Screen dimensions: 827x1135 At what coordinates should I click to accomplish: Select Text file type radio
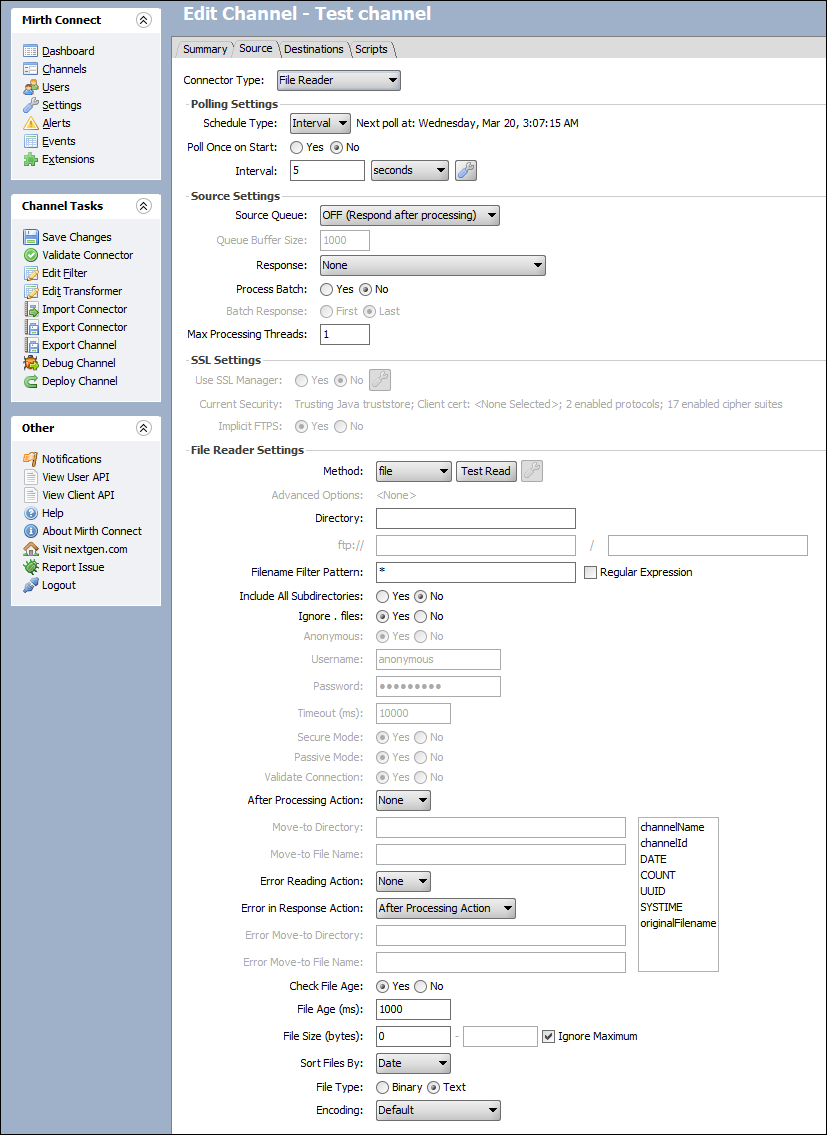(434, 1087)
